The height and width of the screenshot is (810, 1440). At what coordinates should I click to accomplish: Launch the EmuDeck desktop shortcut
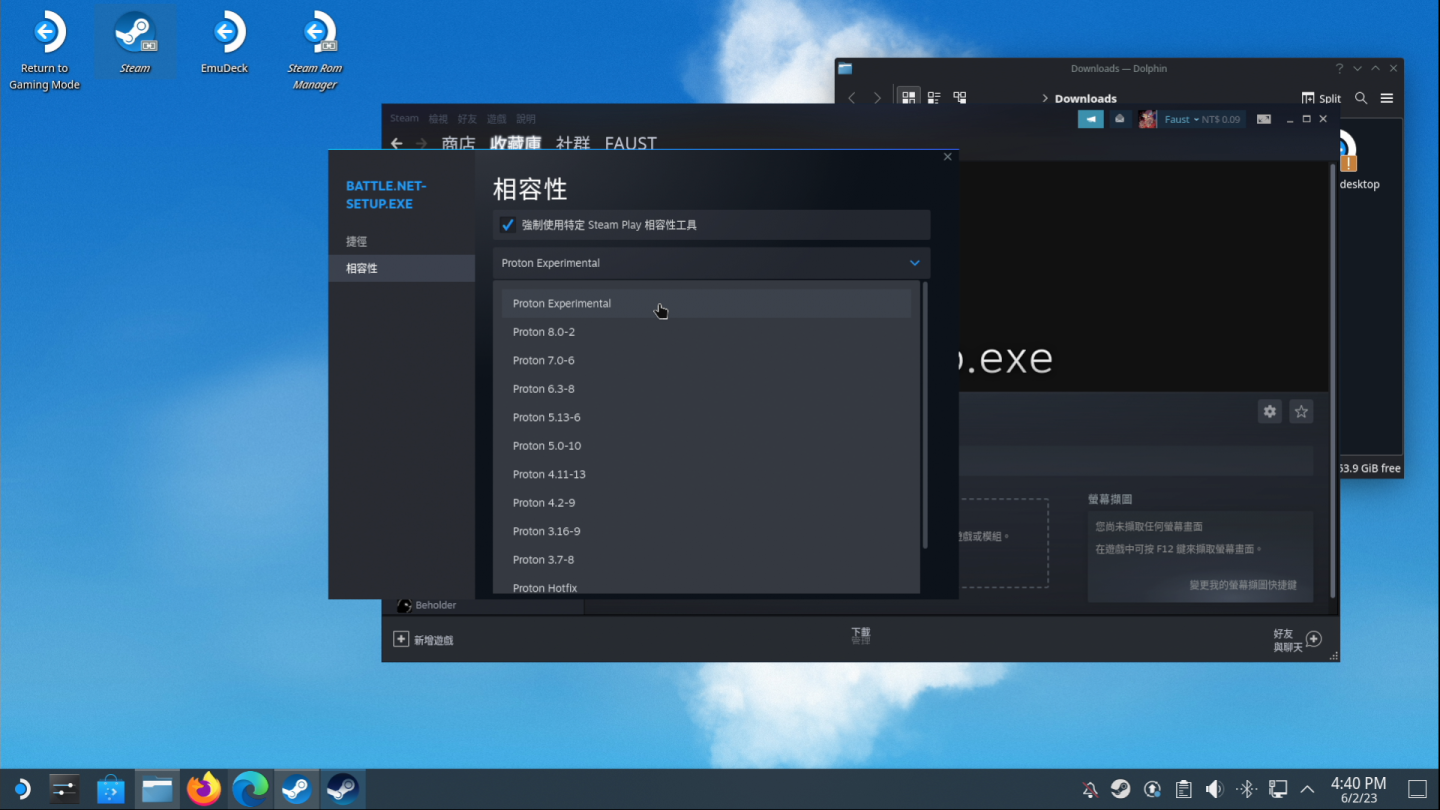pyautogui.click(x=225, y=42)
